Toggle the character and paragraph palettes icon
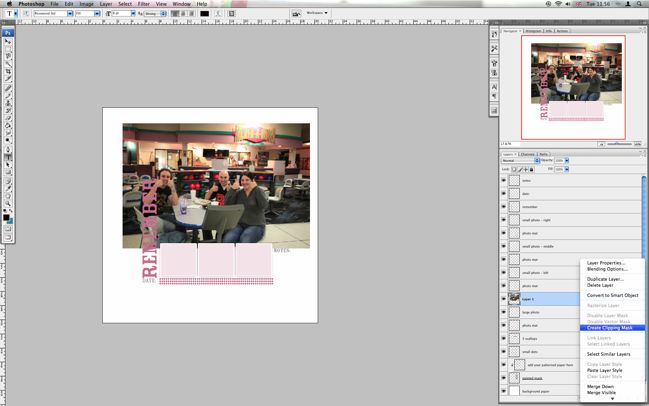649x406 pixels. pyautogui.click(x=231, y=14)
